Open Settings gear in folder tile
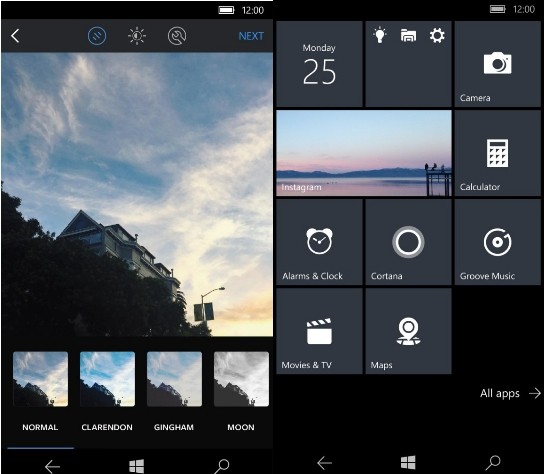 (x=437, y=35)
